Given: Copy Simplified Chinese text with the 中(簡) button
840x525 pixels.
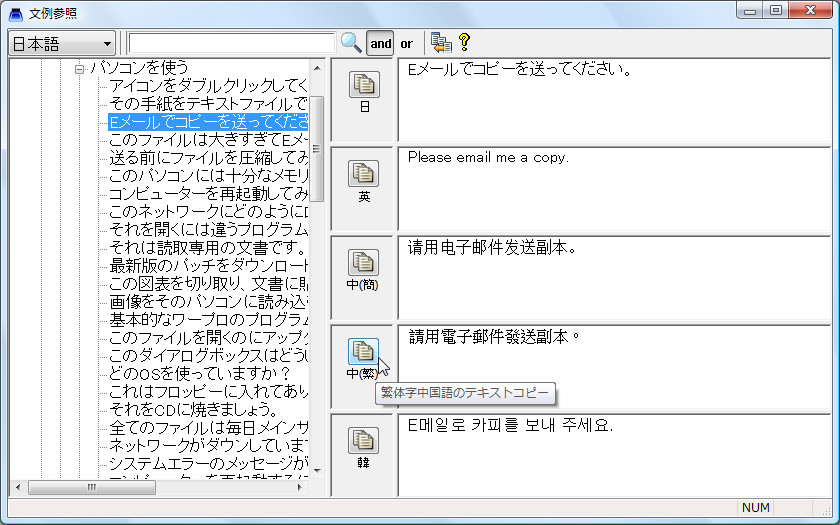Looking at the screenshot, I should [364, 262].
